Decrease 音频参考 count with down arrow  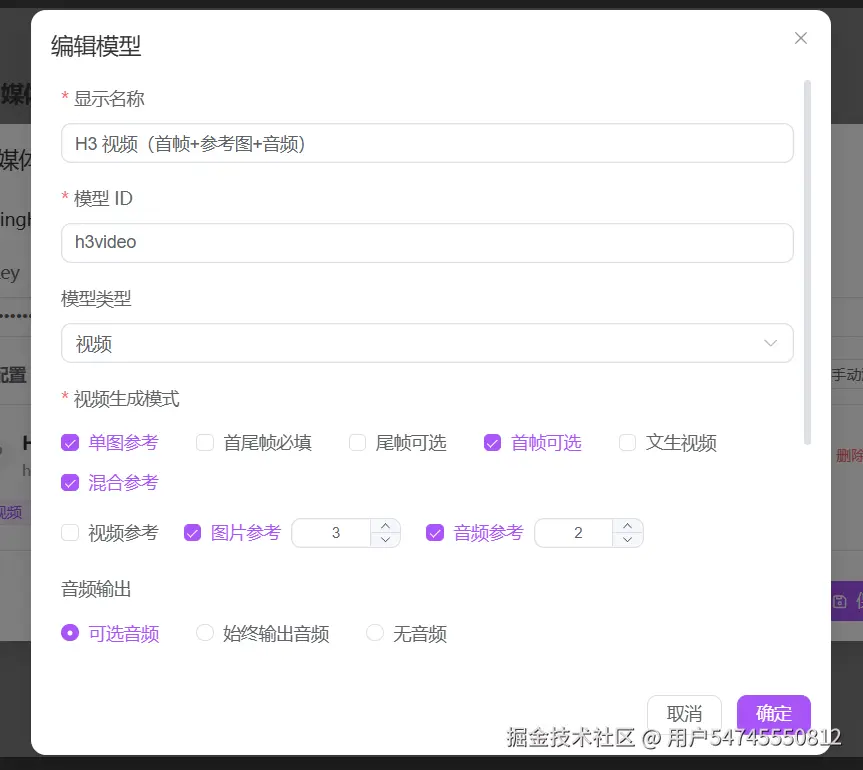(627, 540)
